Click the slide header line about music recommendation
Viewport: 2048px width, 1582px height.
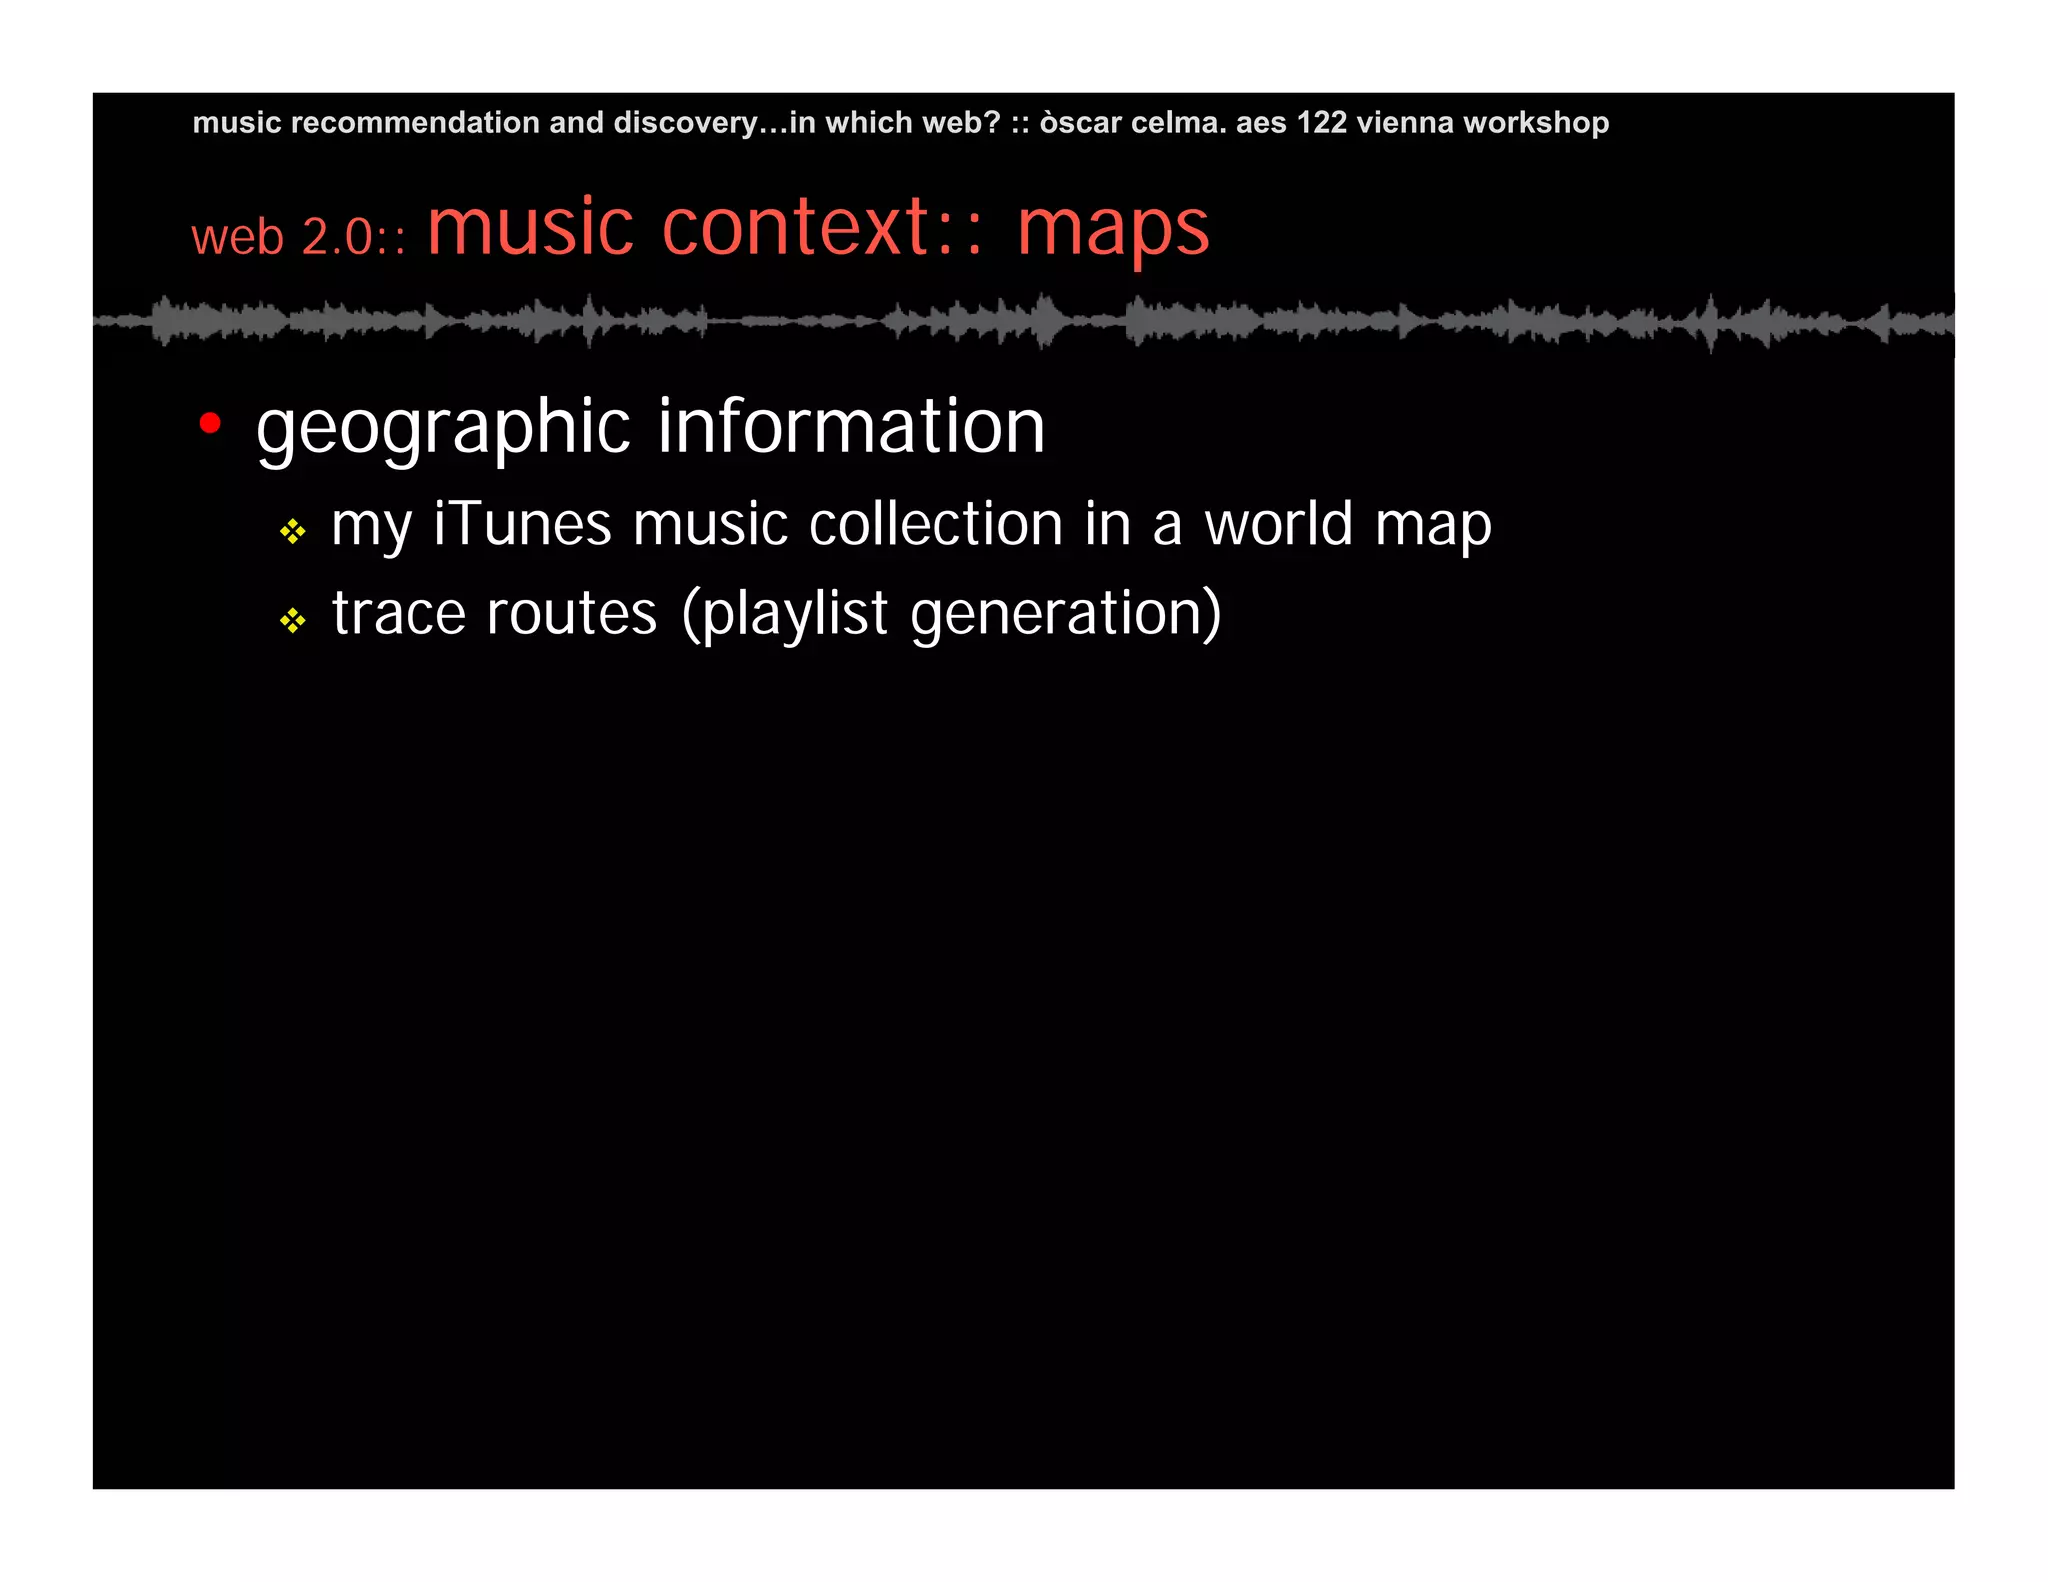tap(900, 122)
